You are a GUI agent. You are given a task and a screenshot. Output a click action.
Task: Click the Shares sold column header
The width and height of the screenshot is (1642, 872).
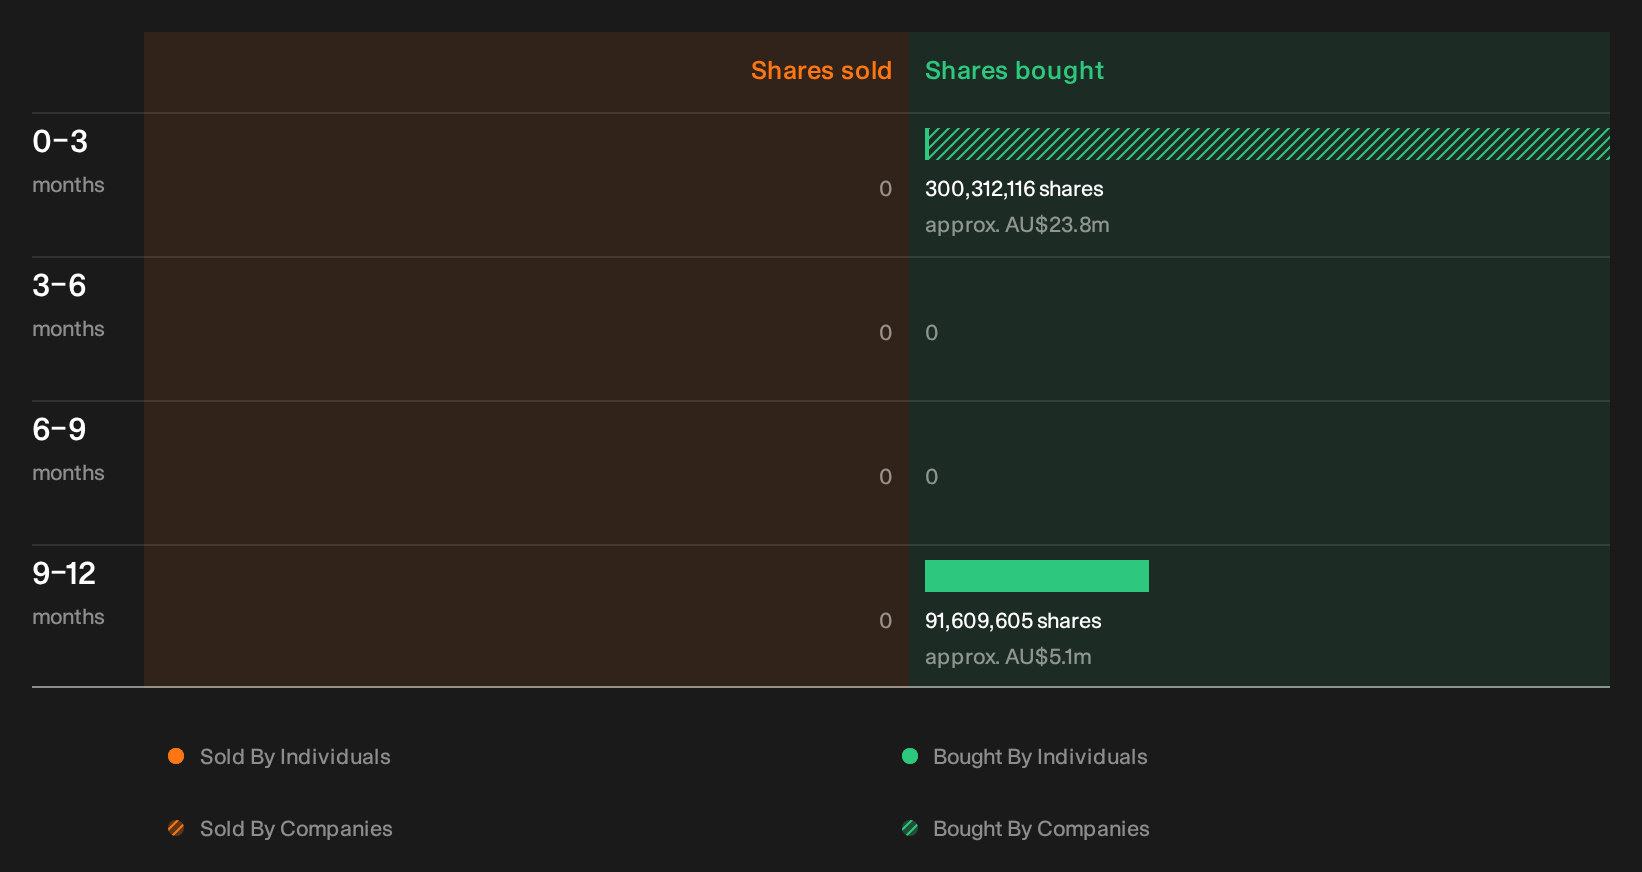point(821,70)
